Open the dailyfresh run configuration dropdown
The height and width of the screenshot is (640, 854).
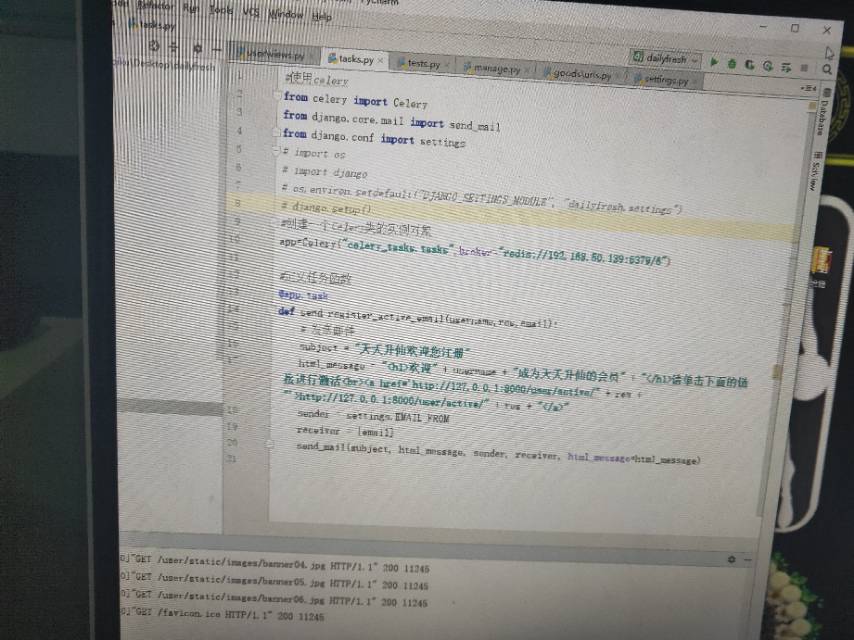pos(665,58)
